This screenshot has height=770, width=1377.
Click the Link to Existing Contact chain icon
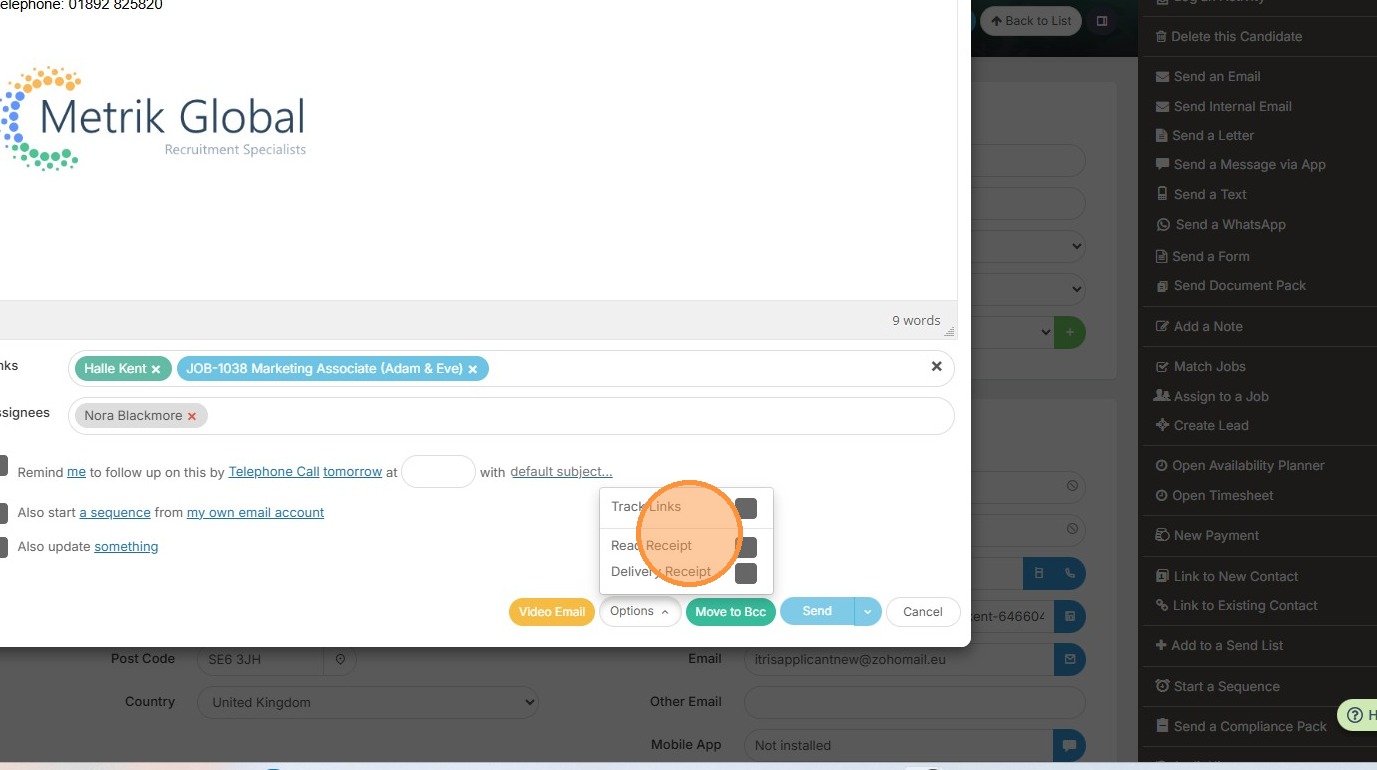pos(1162,606)
